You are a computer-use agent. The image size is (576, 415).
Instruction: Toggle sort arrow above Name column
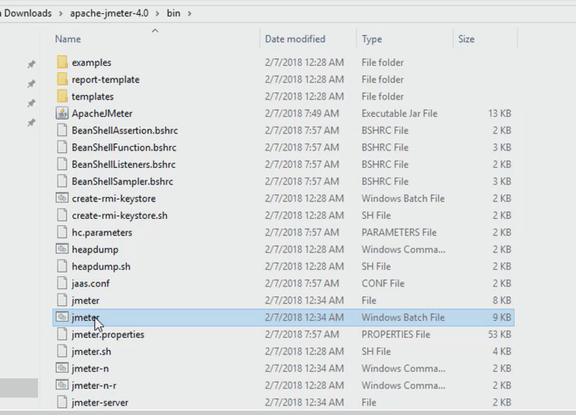[155, 31]
